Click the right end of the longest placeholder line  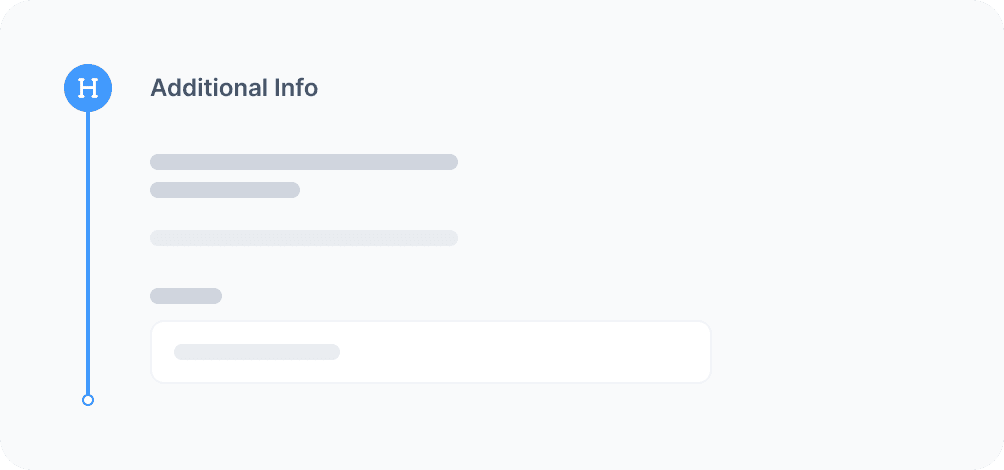(x=452, y=162)
